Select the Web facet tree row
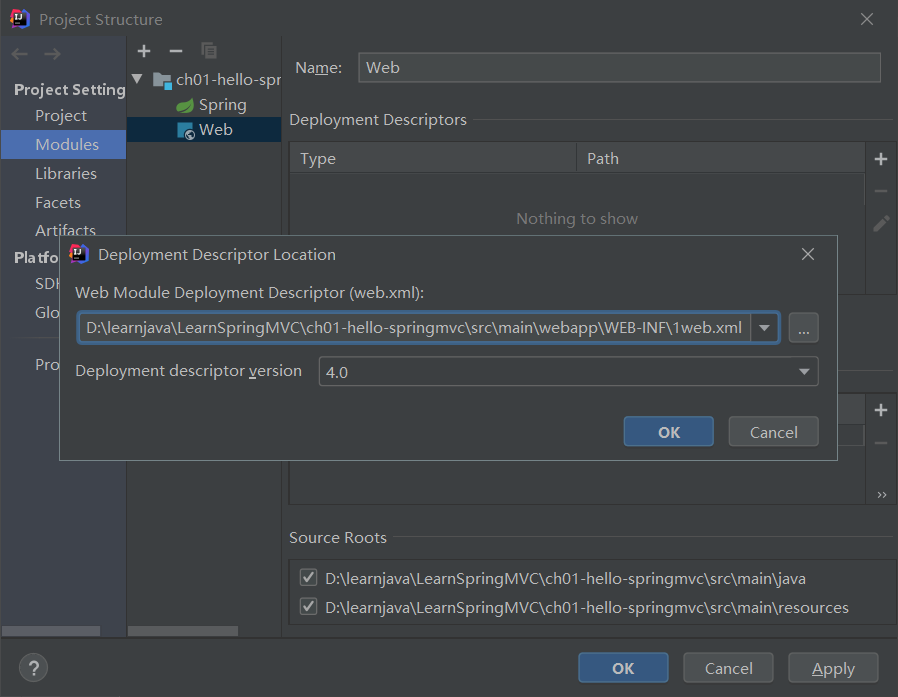This screenshot has height=697, width=898. point(204,130)
